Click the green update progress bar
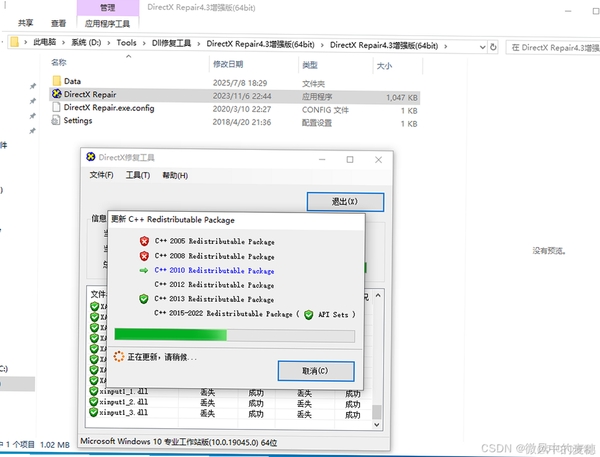 tap(235, 335)
